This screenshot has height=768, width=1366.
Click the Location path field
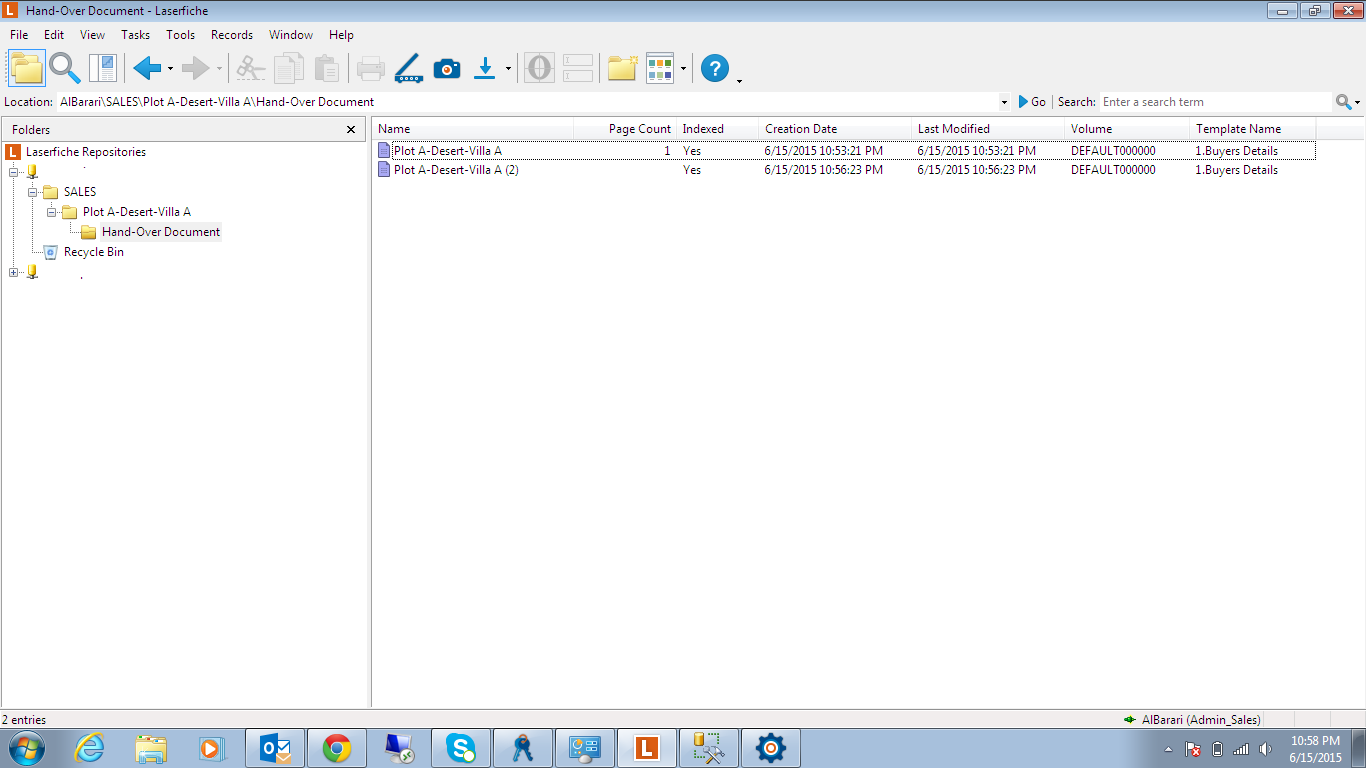[x=527, y=102]
